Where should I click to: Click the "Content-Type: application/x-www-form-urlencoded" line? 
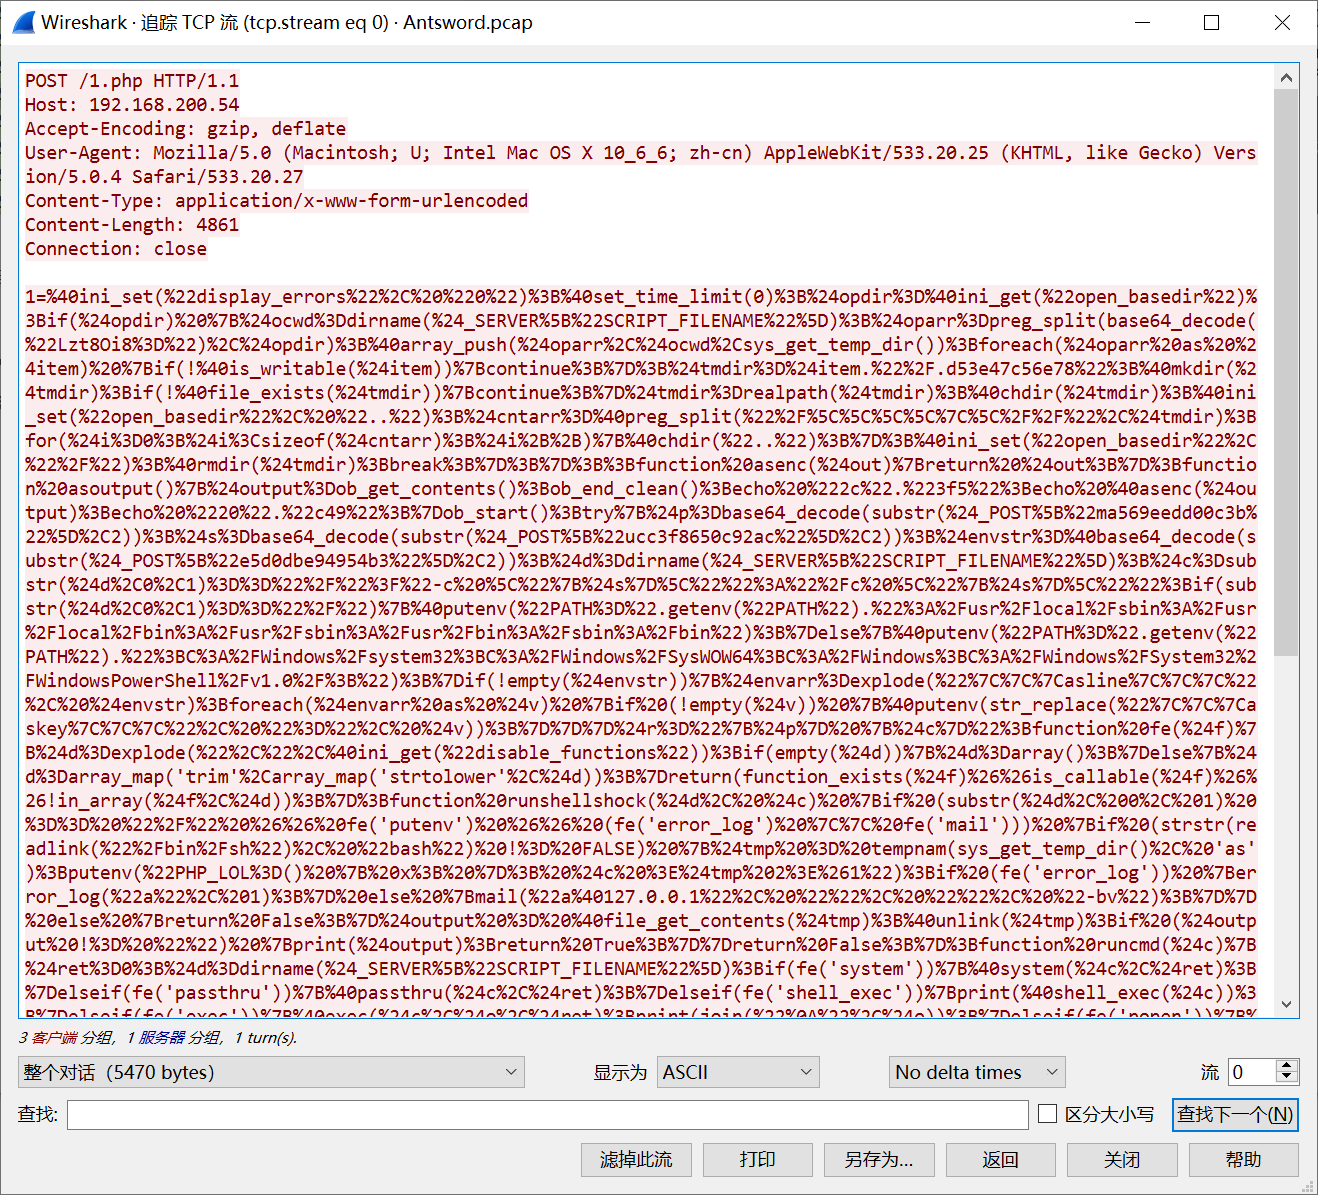[x=276, y=201]
